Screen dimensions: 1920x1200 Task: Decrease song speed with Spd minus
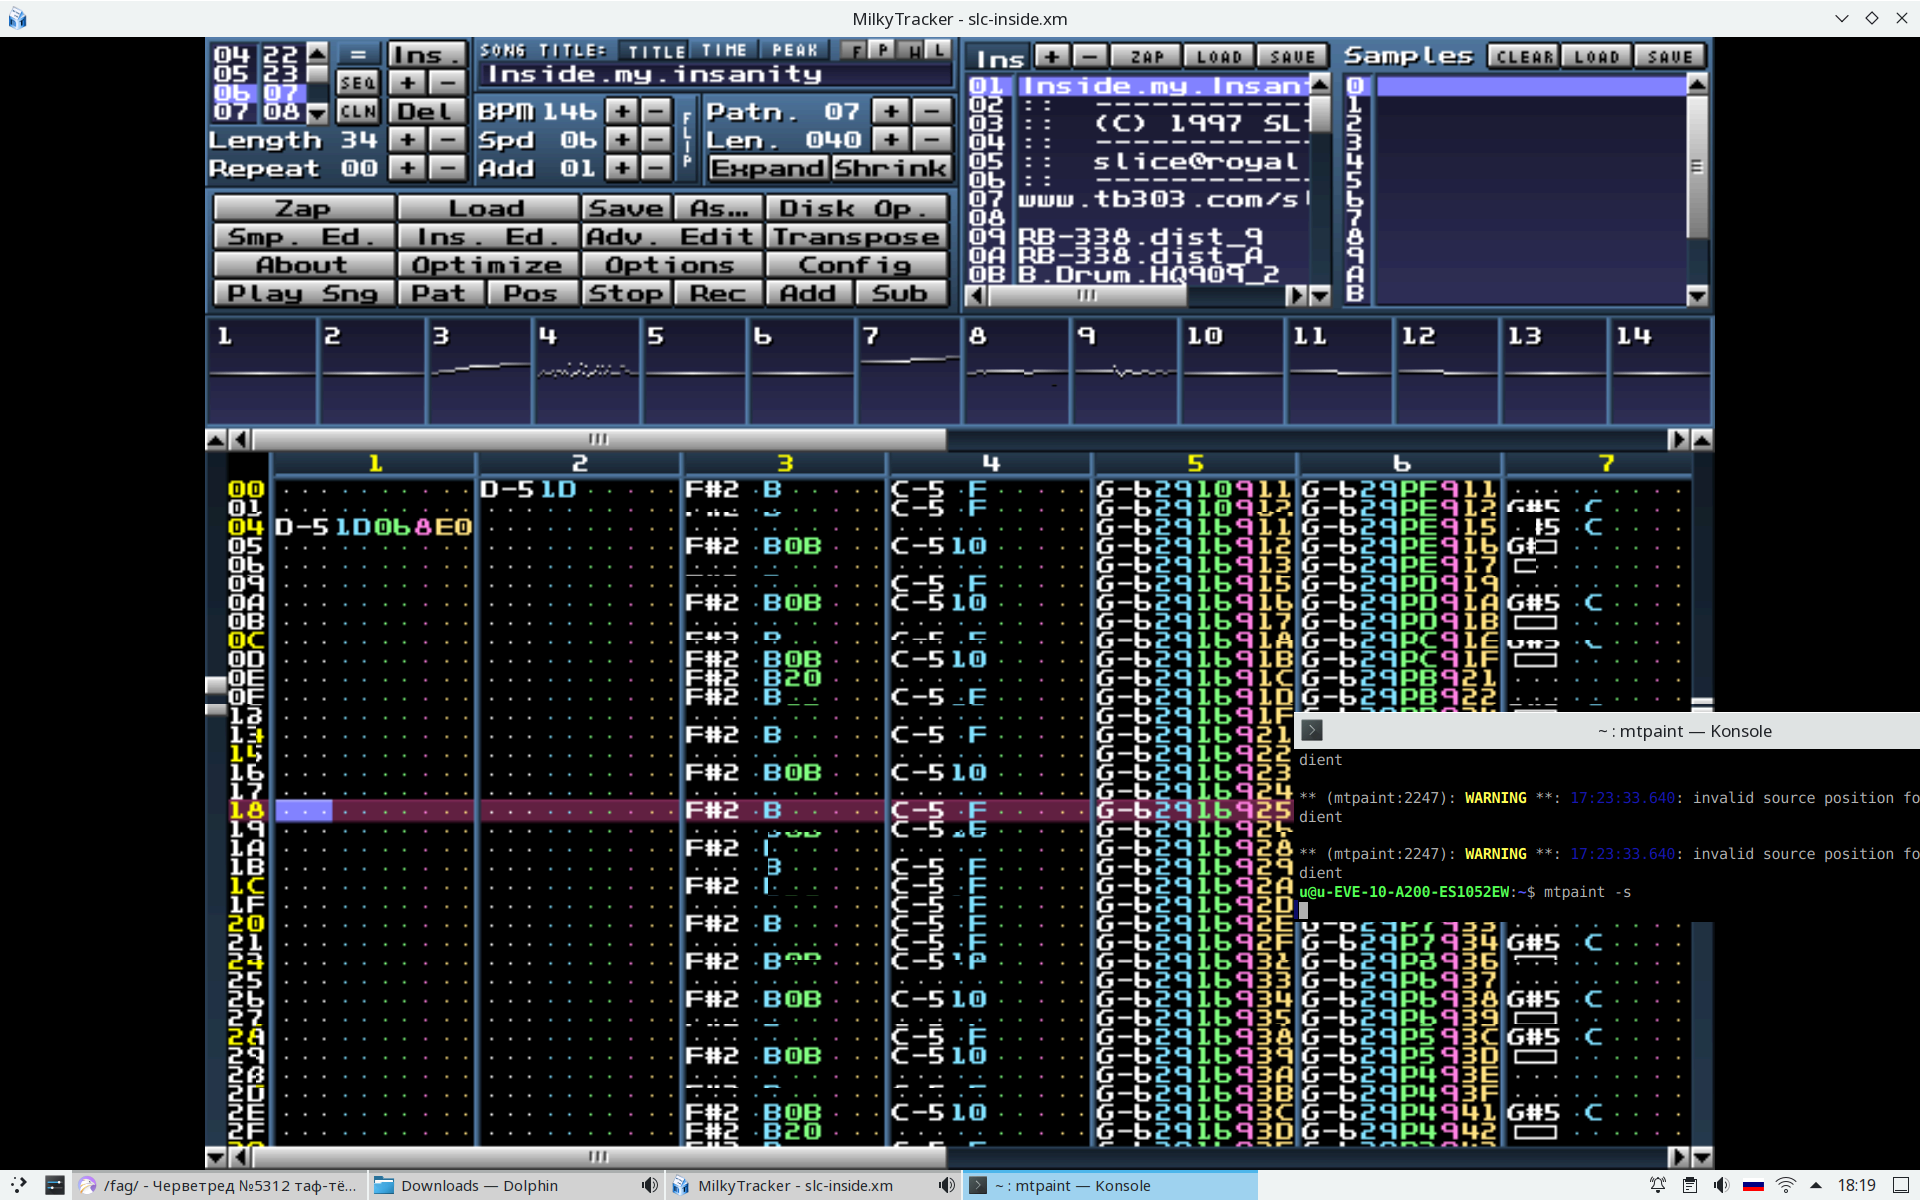coord(656,140)
